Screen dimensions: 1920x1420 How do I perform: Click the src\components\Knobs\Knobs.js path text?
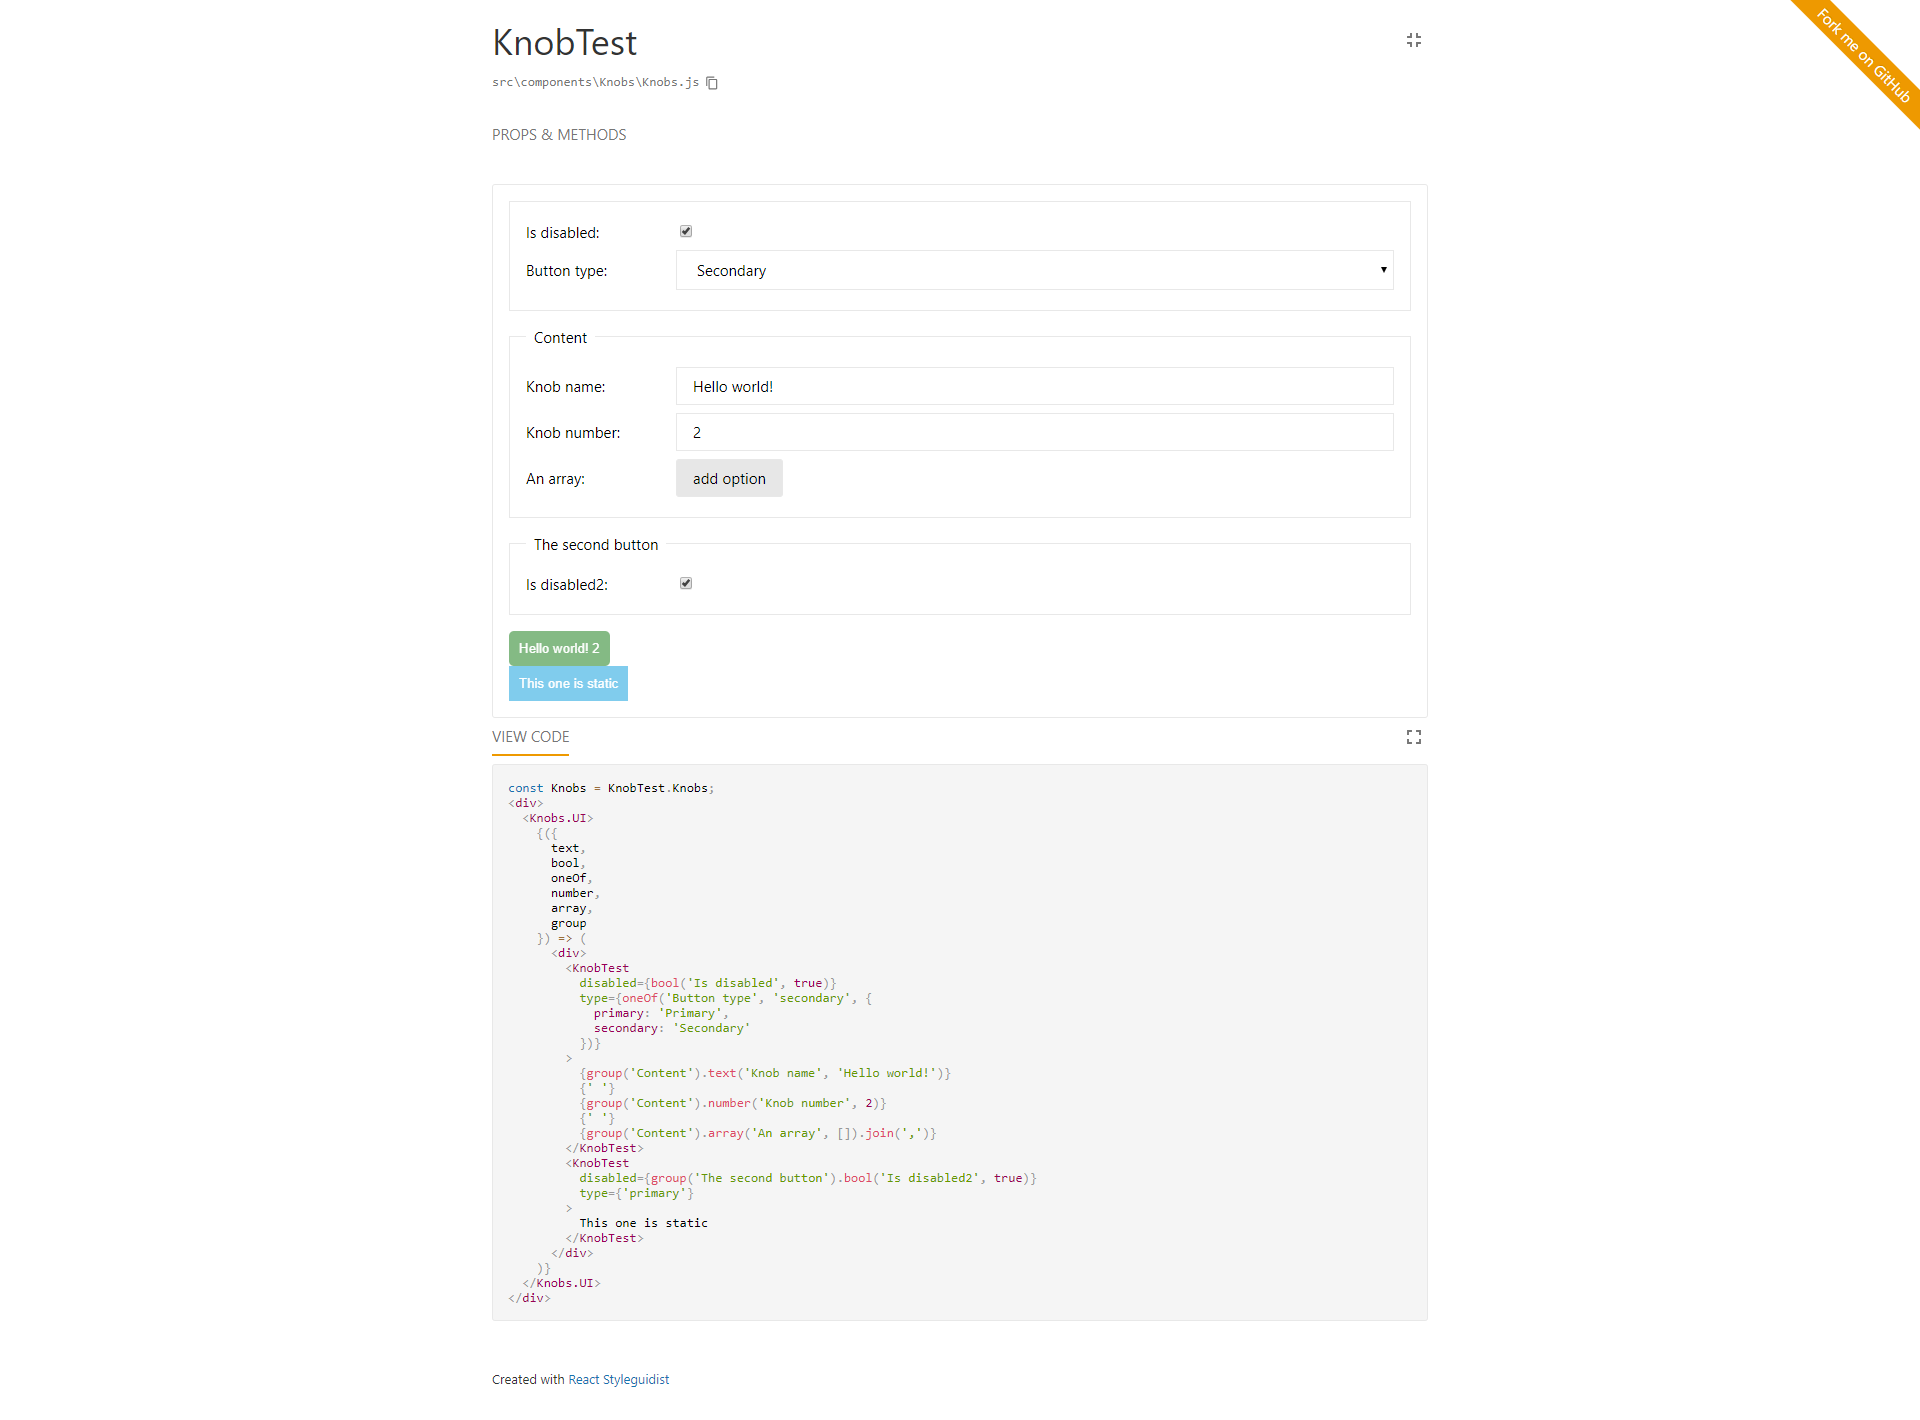594,82
